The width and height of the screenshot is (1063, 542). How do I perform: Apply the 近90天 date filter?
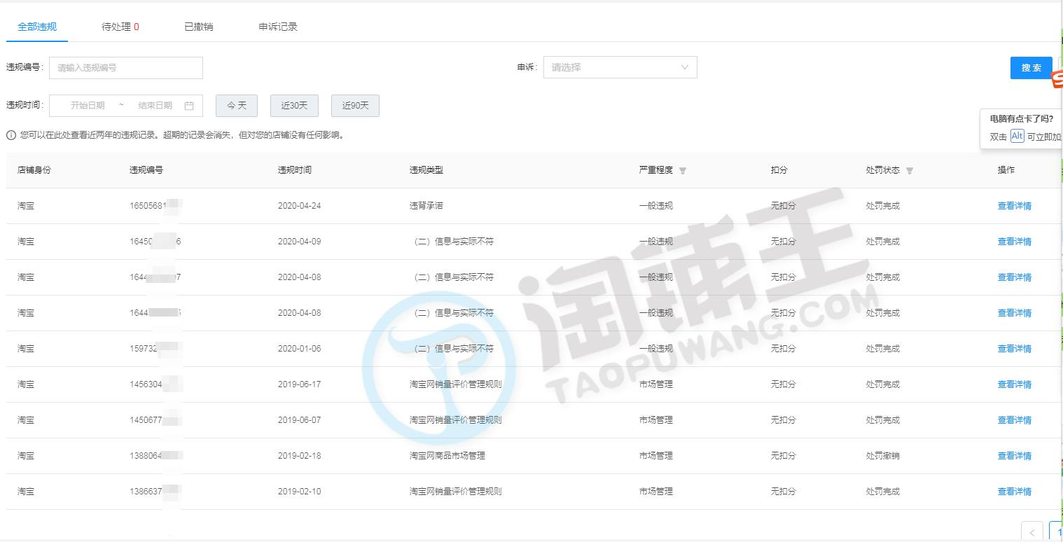pos(354,106)
